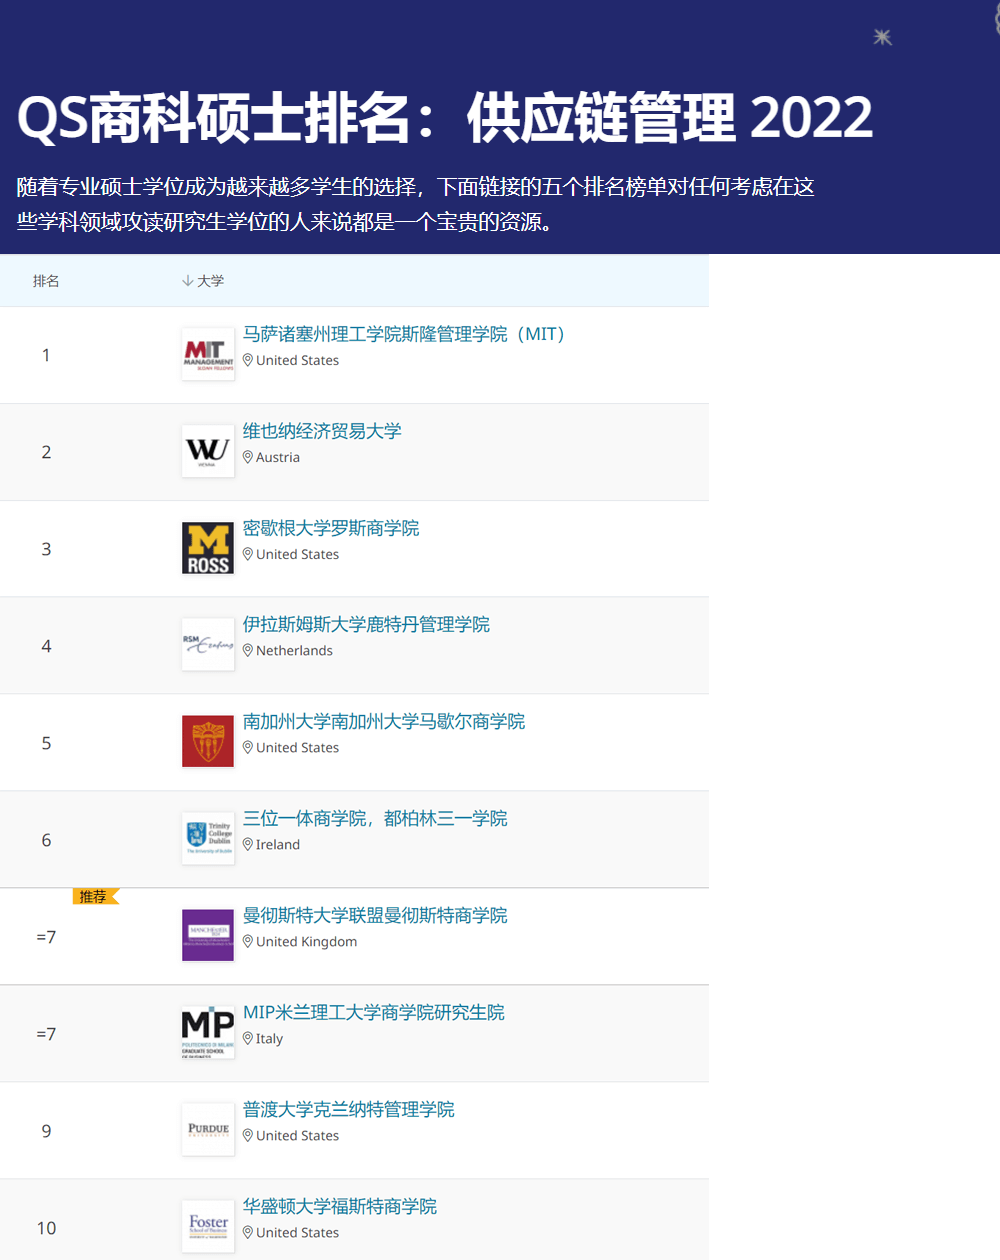Click the star icon in header
The width and height of the screenshot is (1000, 1260).
(x=882, y=37)
